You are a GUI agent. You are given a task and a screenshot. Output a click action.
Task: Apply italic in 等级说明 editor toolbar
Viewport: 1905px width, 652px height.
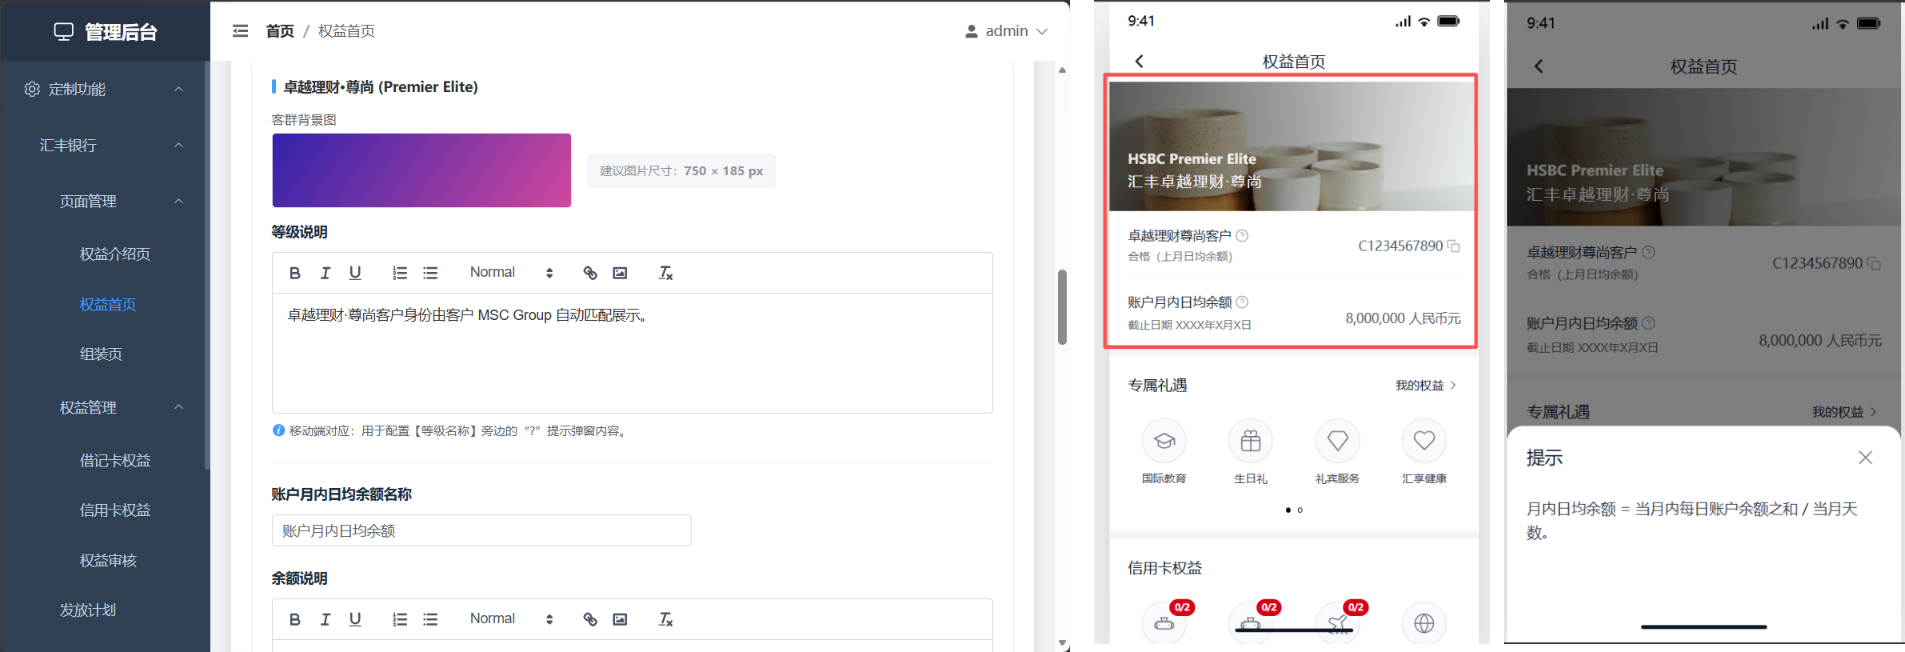pyautogui.click(x=325, y=273)
